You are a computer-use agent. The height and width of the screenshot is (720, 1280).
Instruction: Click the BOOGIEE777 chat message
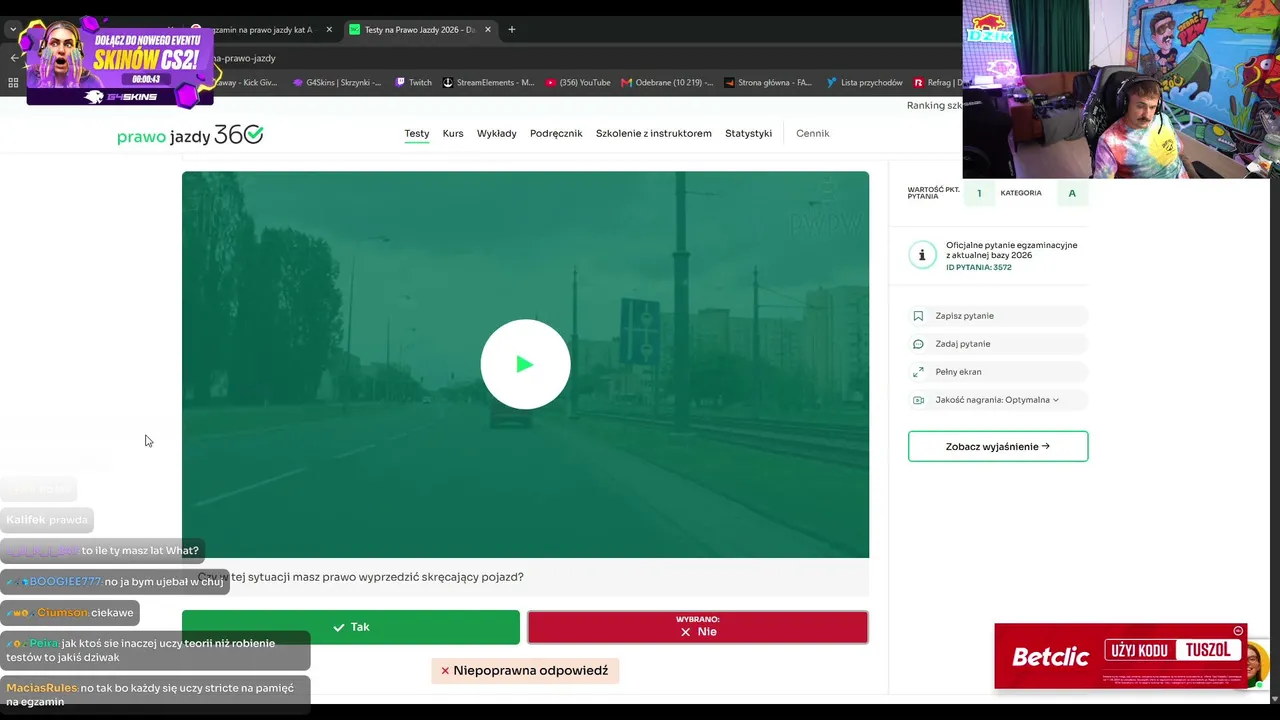115,581
